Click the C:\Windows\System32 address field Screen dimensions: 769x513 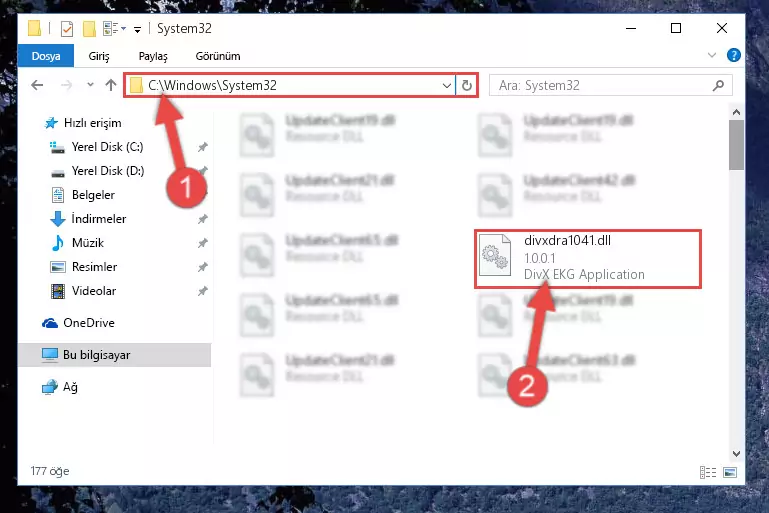click(289, 85)
